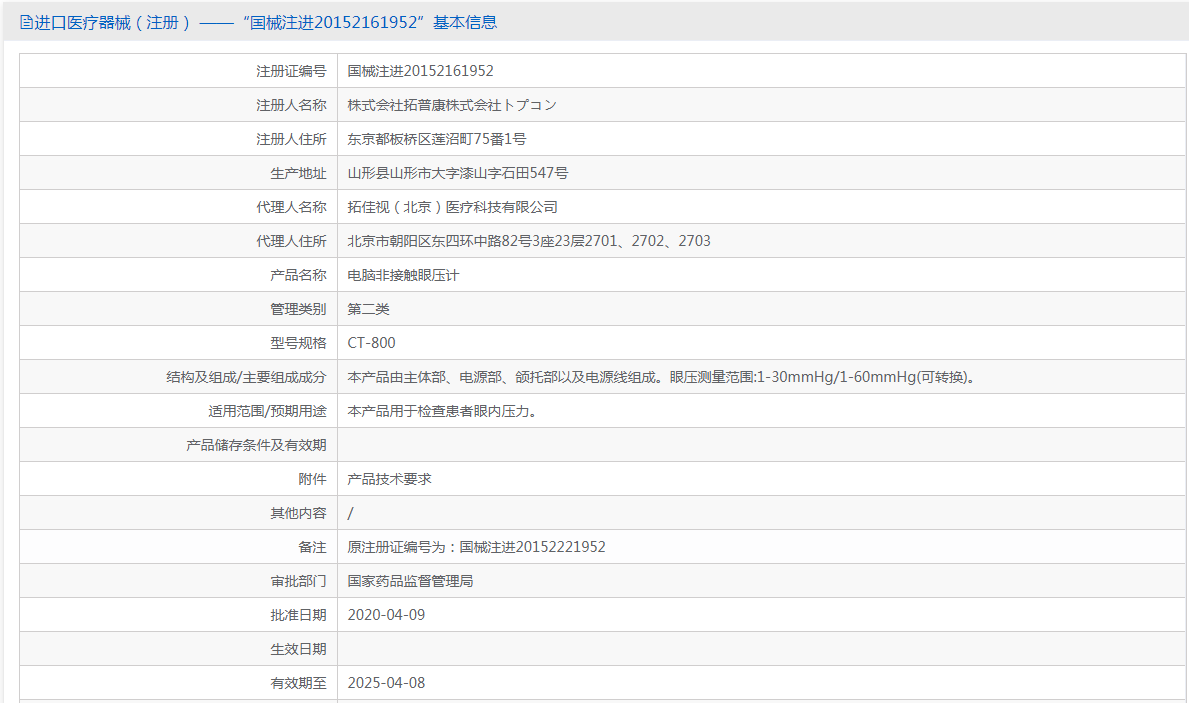The width and height of the screenshot is (1189, 703).
Task: Select the remark 原注册证编号为：国械注进20152221952
Action: point(476,547)
